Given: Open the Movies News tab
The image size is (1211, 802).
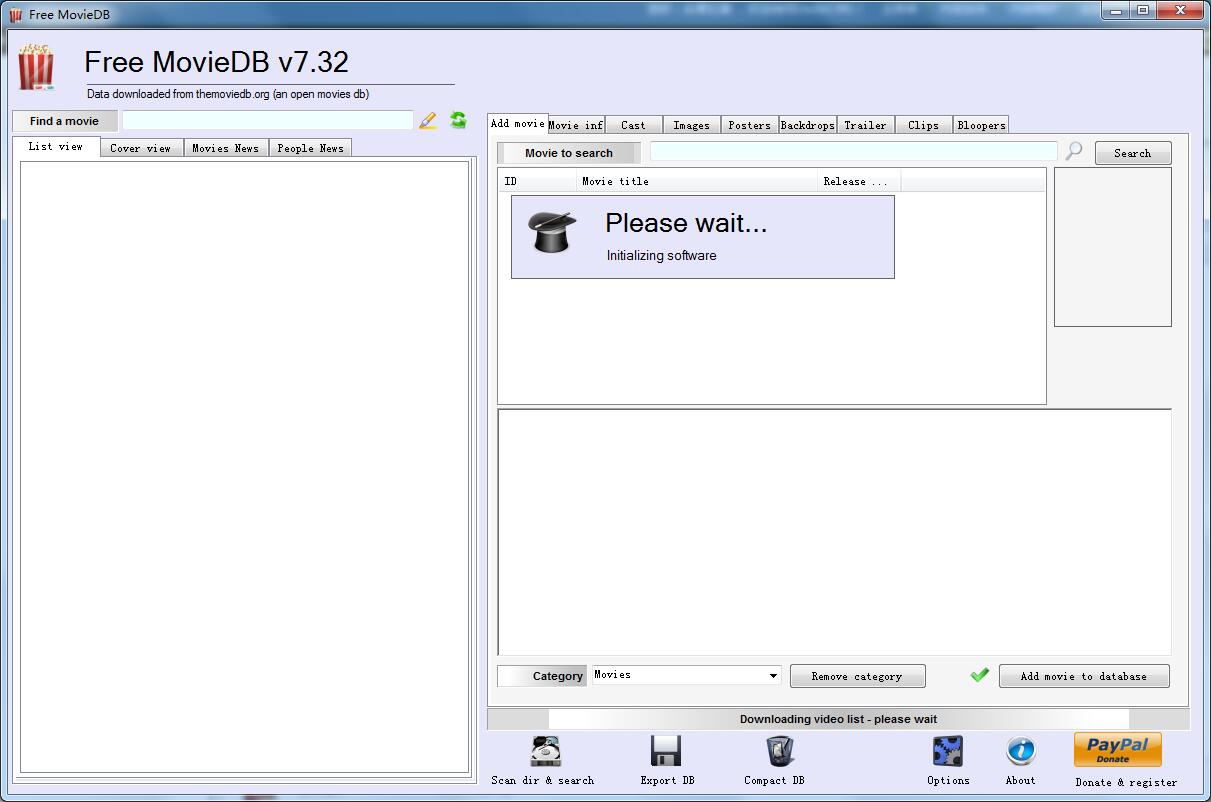Looking at the screenshot, I should pos(225,148).
